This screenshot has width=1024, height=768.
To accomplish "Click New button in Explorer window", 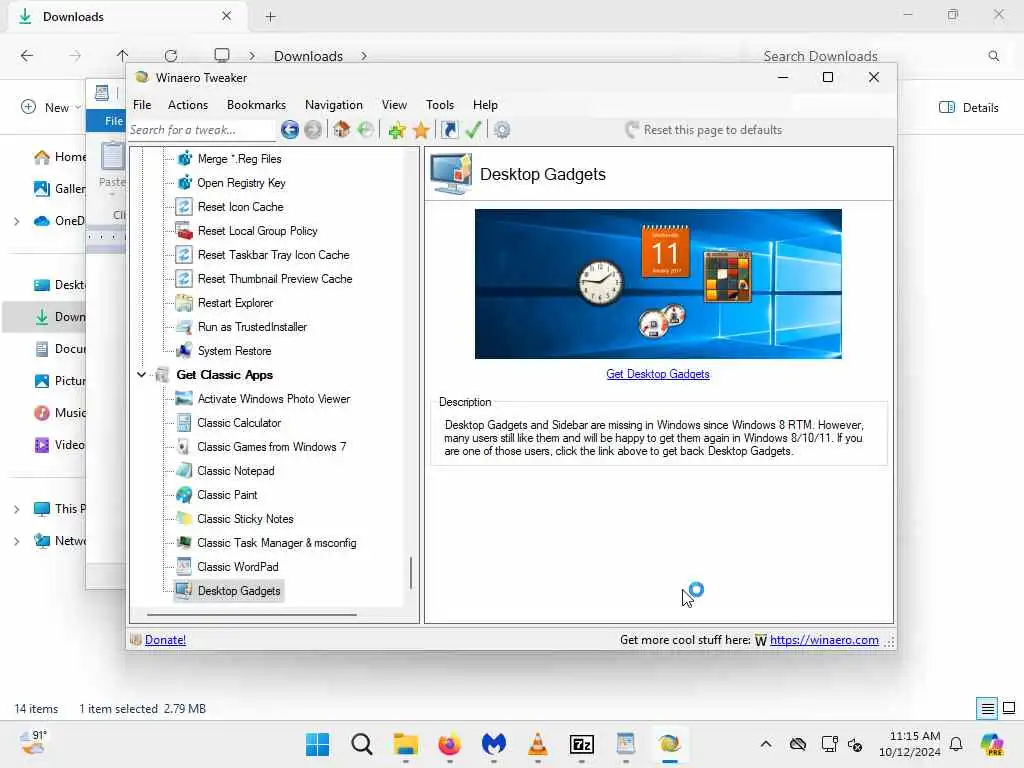I will (50, 108).
